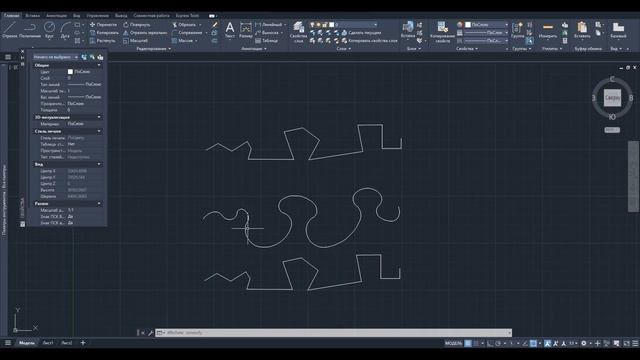Collapse the Стиль печати properties section
Screen dimensions: 640x360
pyautogui.click(x=99, y=131)
